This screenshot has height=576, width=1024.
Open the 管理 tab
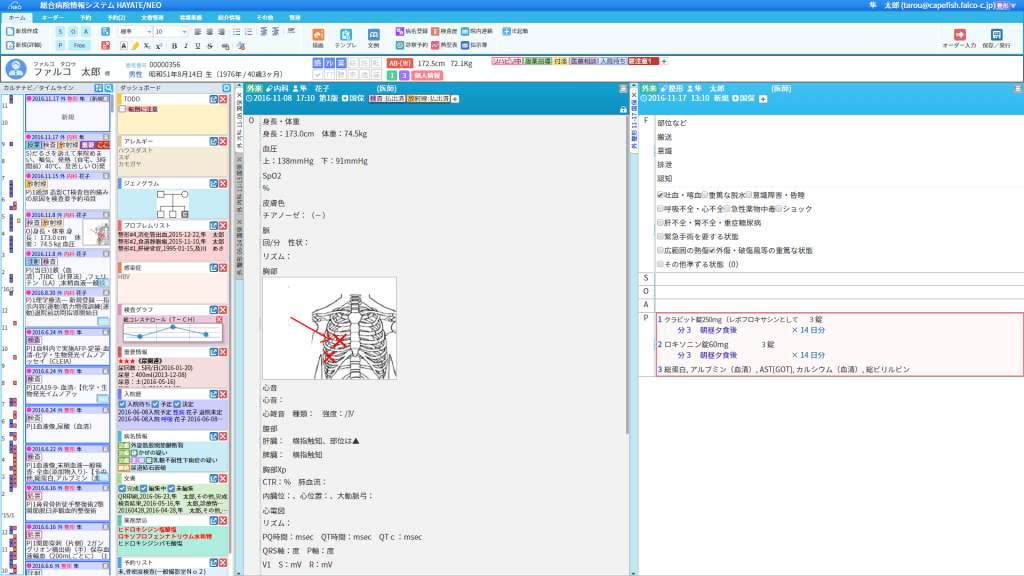(295, 18)
